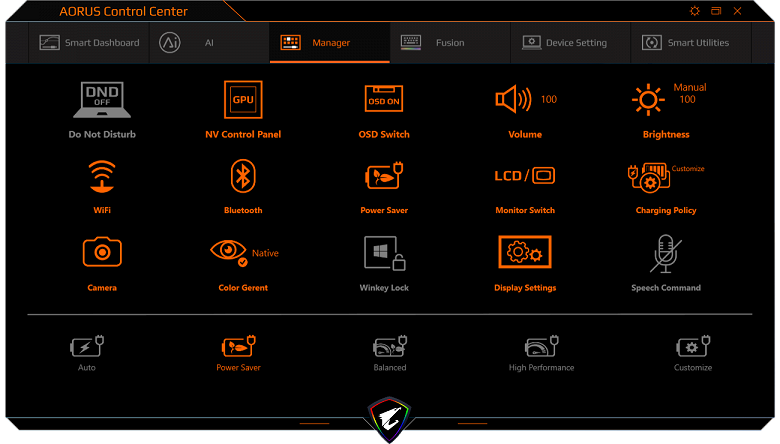Click the Volume speaker icon
The image size is (780, 444).
(513, 99)
